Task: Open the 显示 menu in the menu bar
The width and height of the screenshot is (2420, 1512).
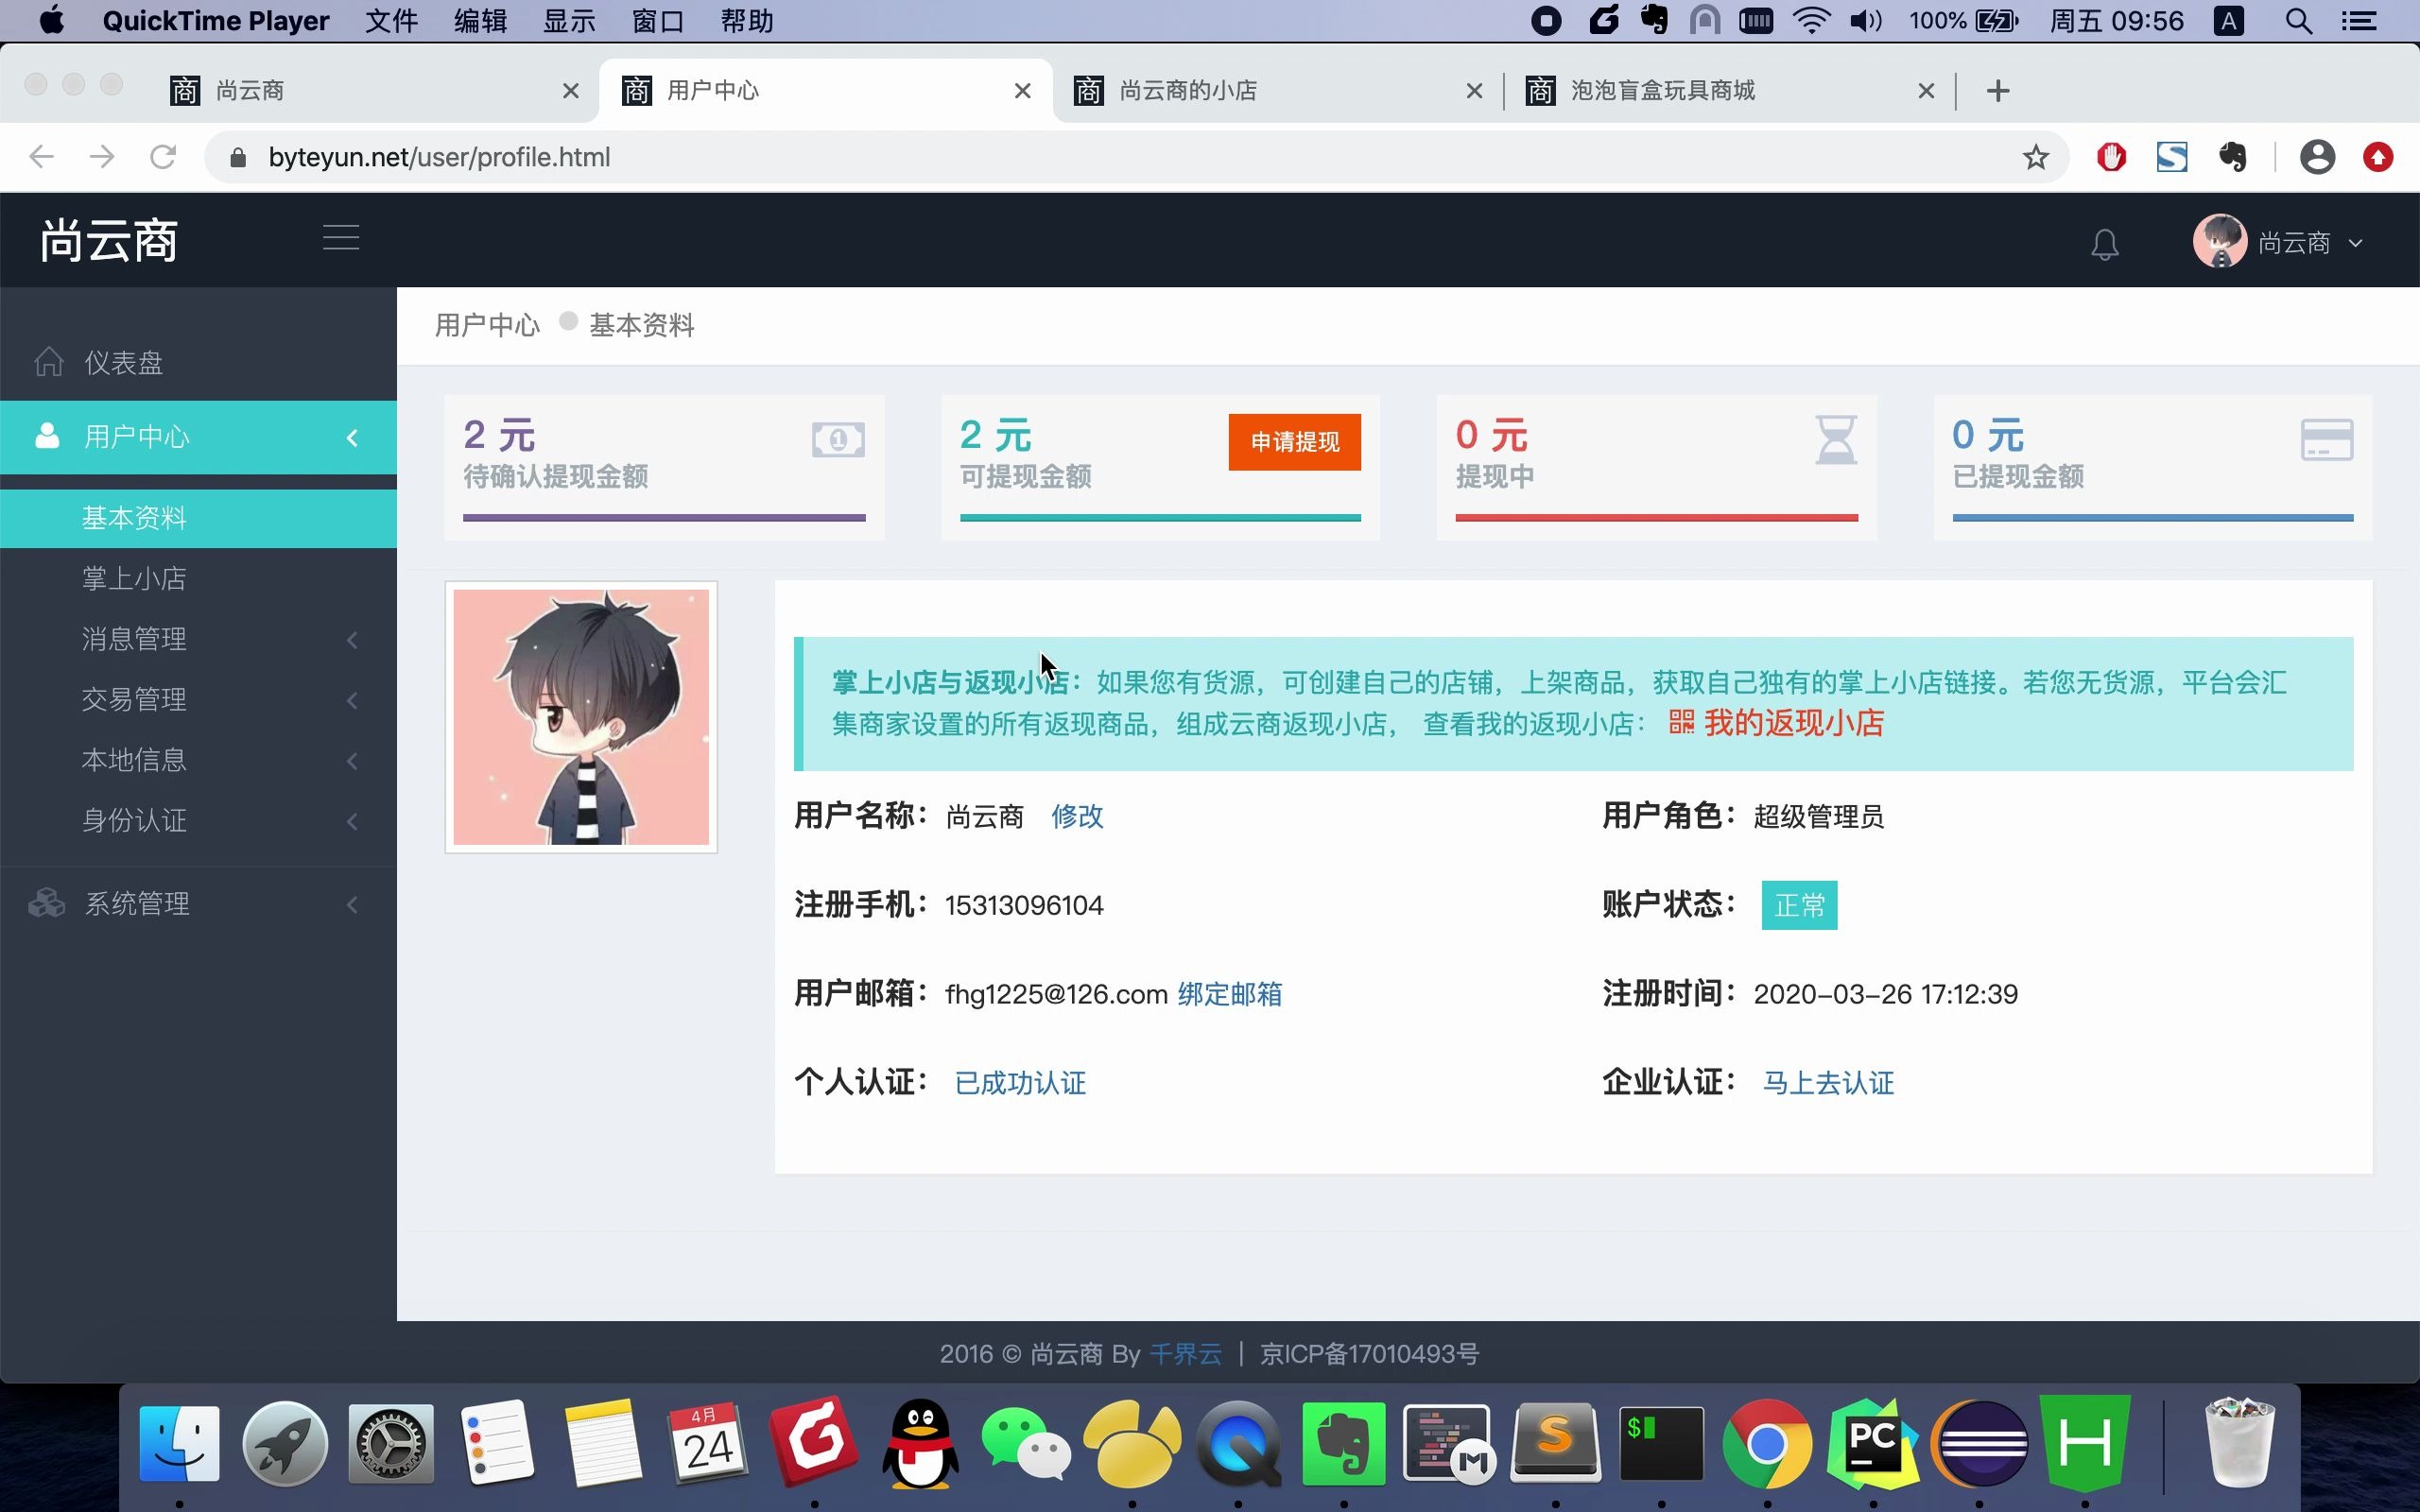Action: (x=568, y=20)
